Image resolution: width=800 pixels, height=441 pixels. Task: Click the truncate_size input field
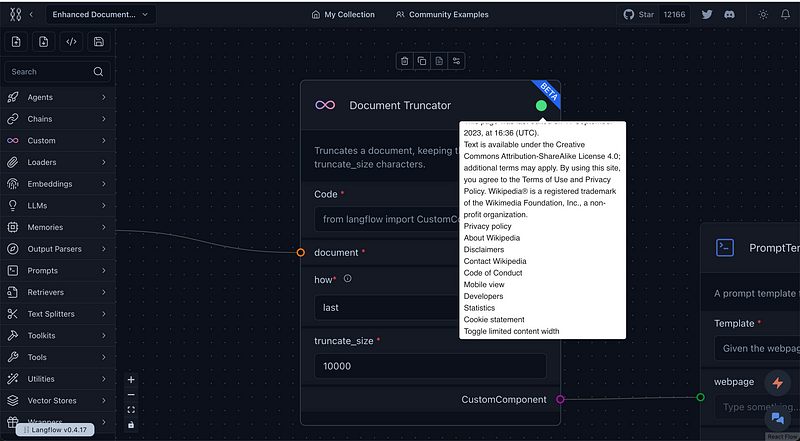coord(430,367)
